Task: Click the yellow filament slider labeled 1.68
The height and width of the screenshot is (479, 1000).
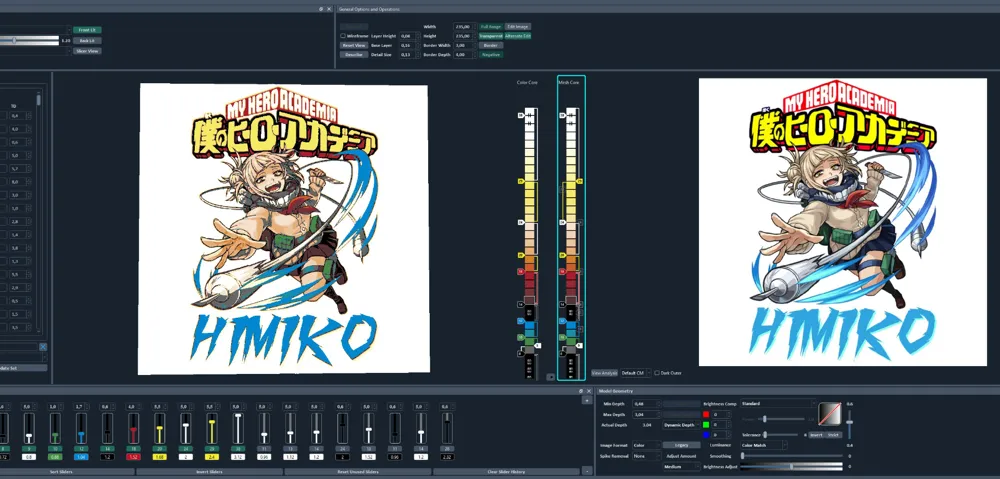Action: pyautogui.click(x=159, y=428)
